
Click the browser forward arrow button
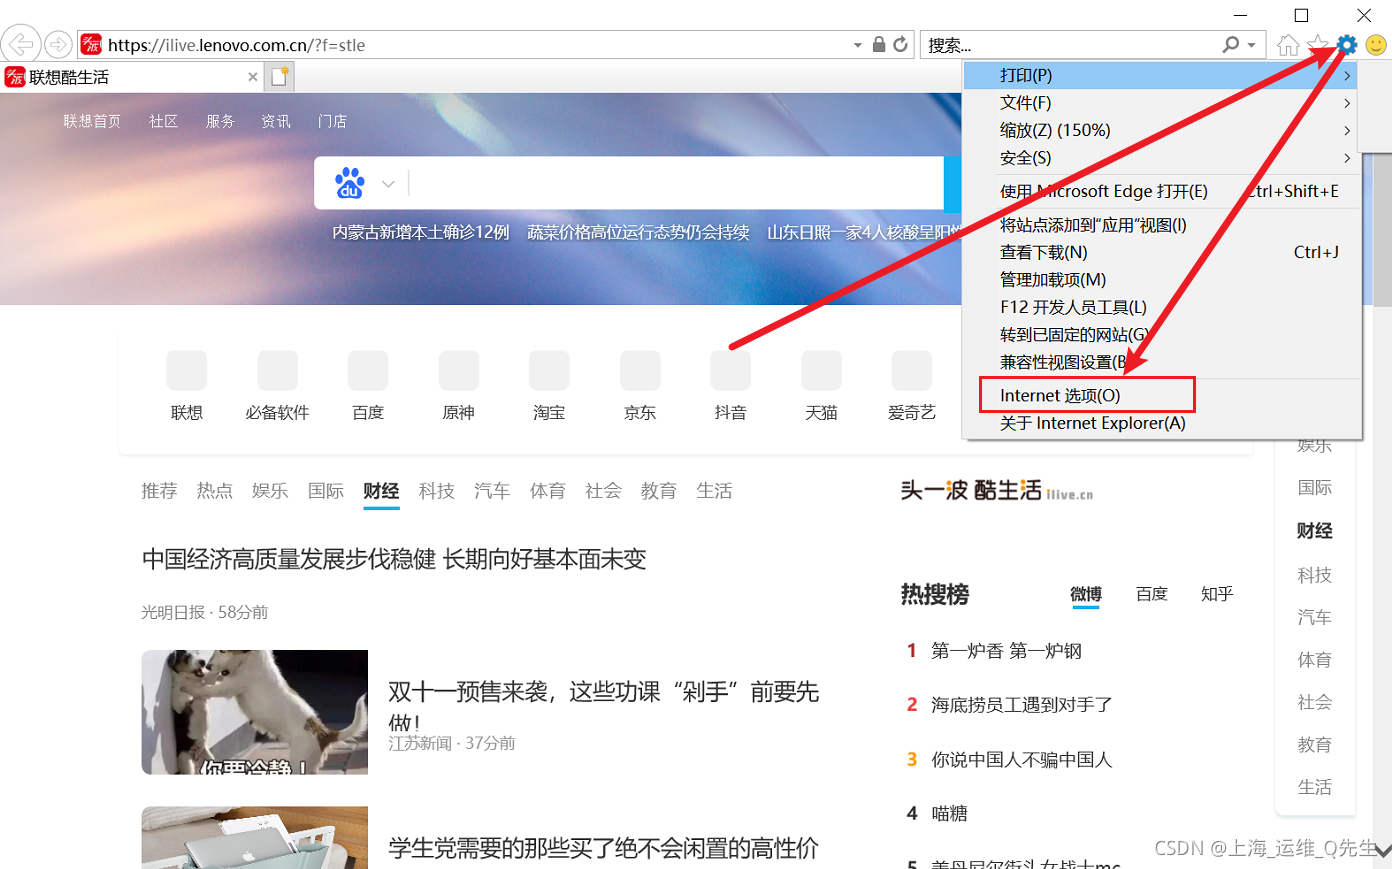[x=58, y=45]
